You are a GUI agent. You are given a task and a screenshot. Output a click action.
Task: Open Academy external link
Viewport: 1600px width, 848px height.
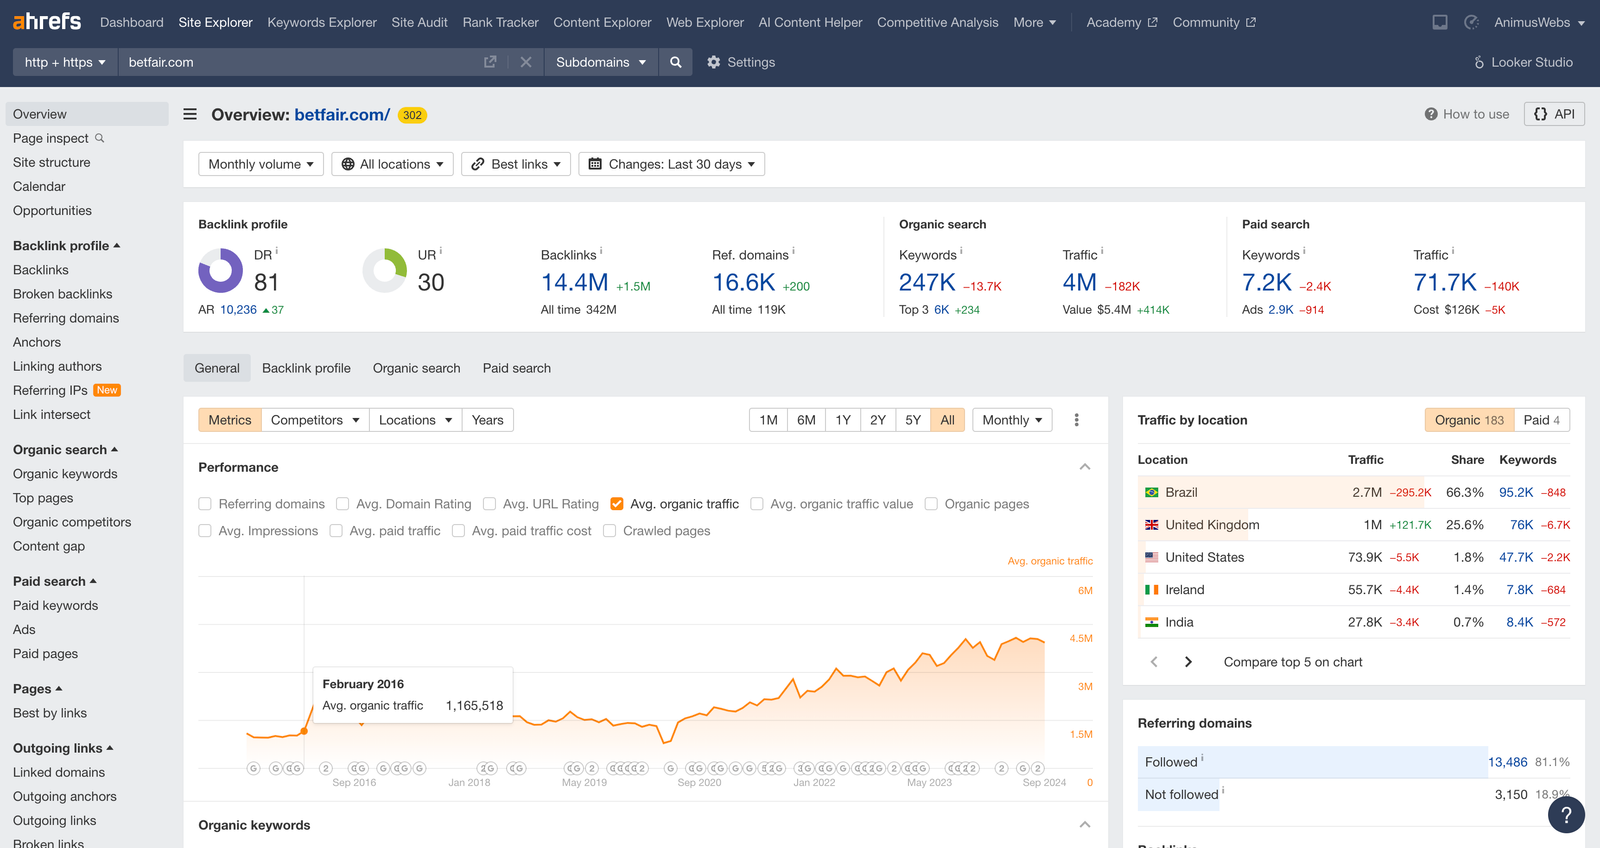pos(1122,22)
